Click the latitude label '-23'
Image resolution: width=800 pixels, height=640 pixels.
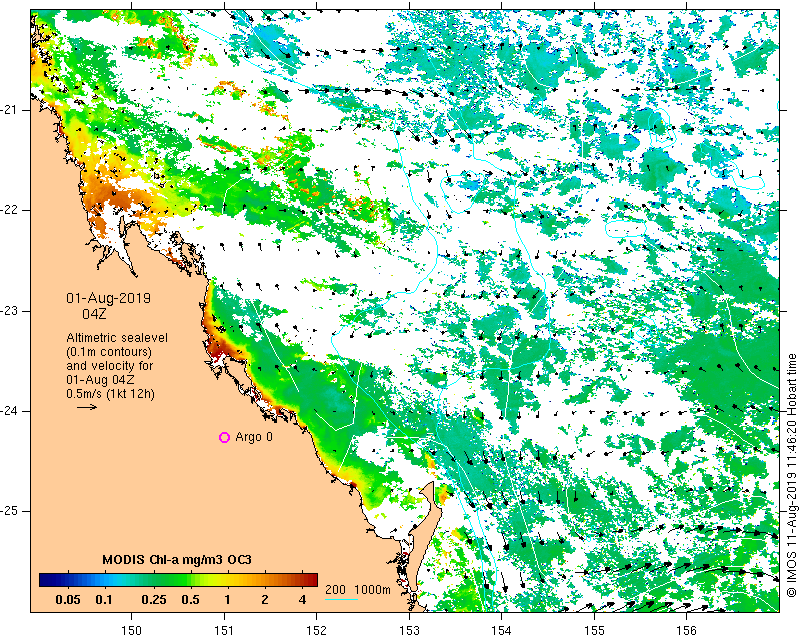click(9, 311)
